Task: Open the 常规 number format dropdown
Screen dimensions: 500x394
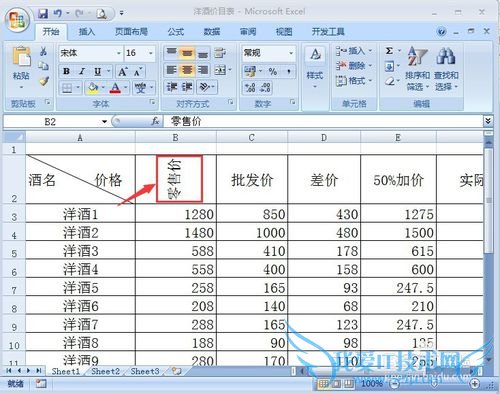Action: pyautogui.click(x=291, y=53)
